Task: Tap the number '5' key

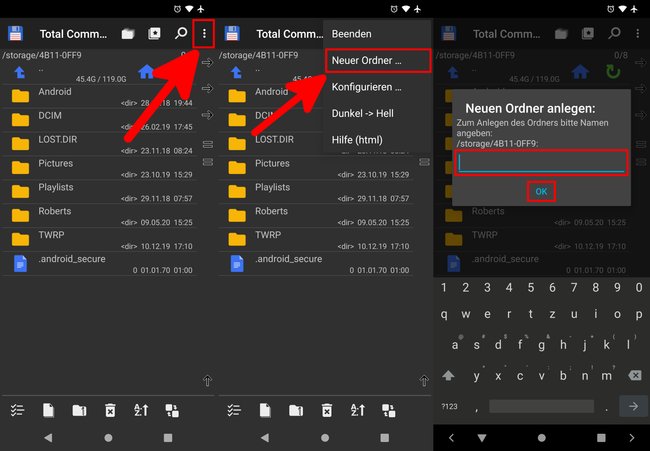Action: [x=531, y=287]
